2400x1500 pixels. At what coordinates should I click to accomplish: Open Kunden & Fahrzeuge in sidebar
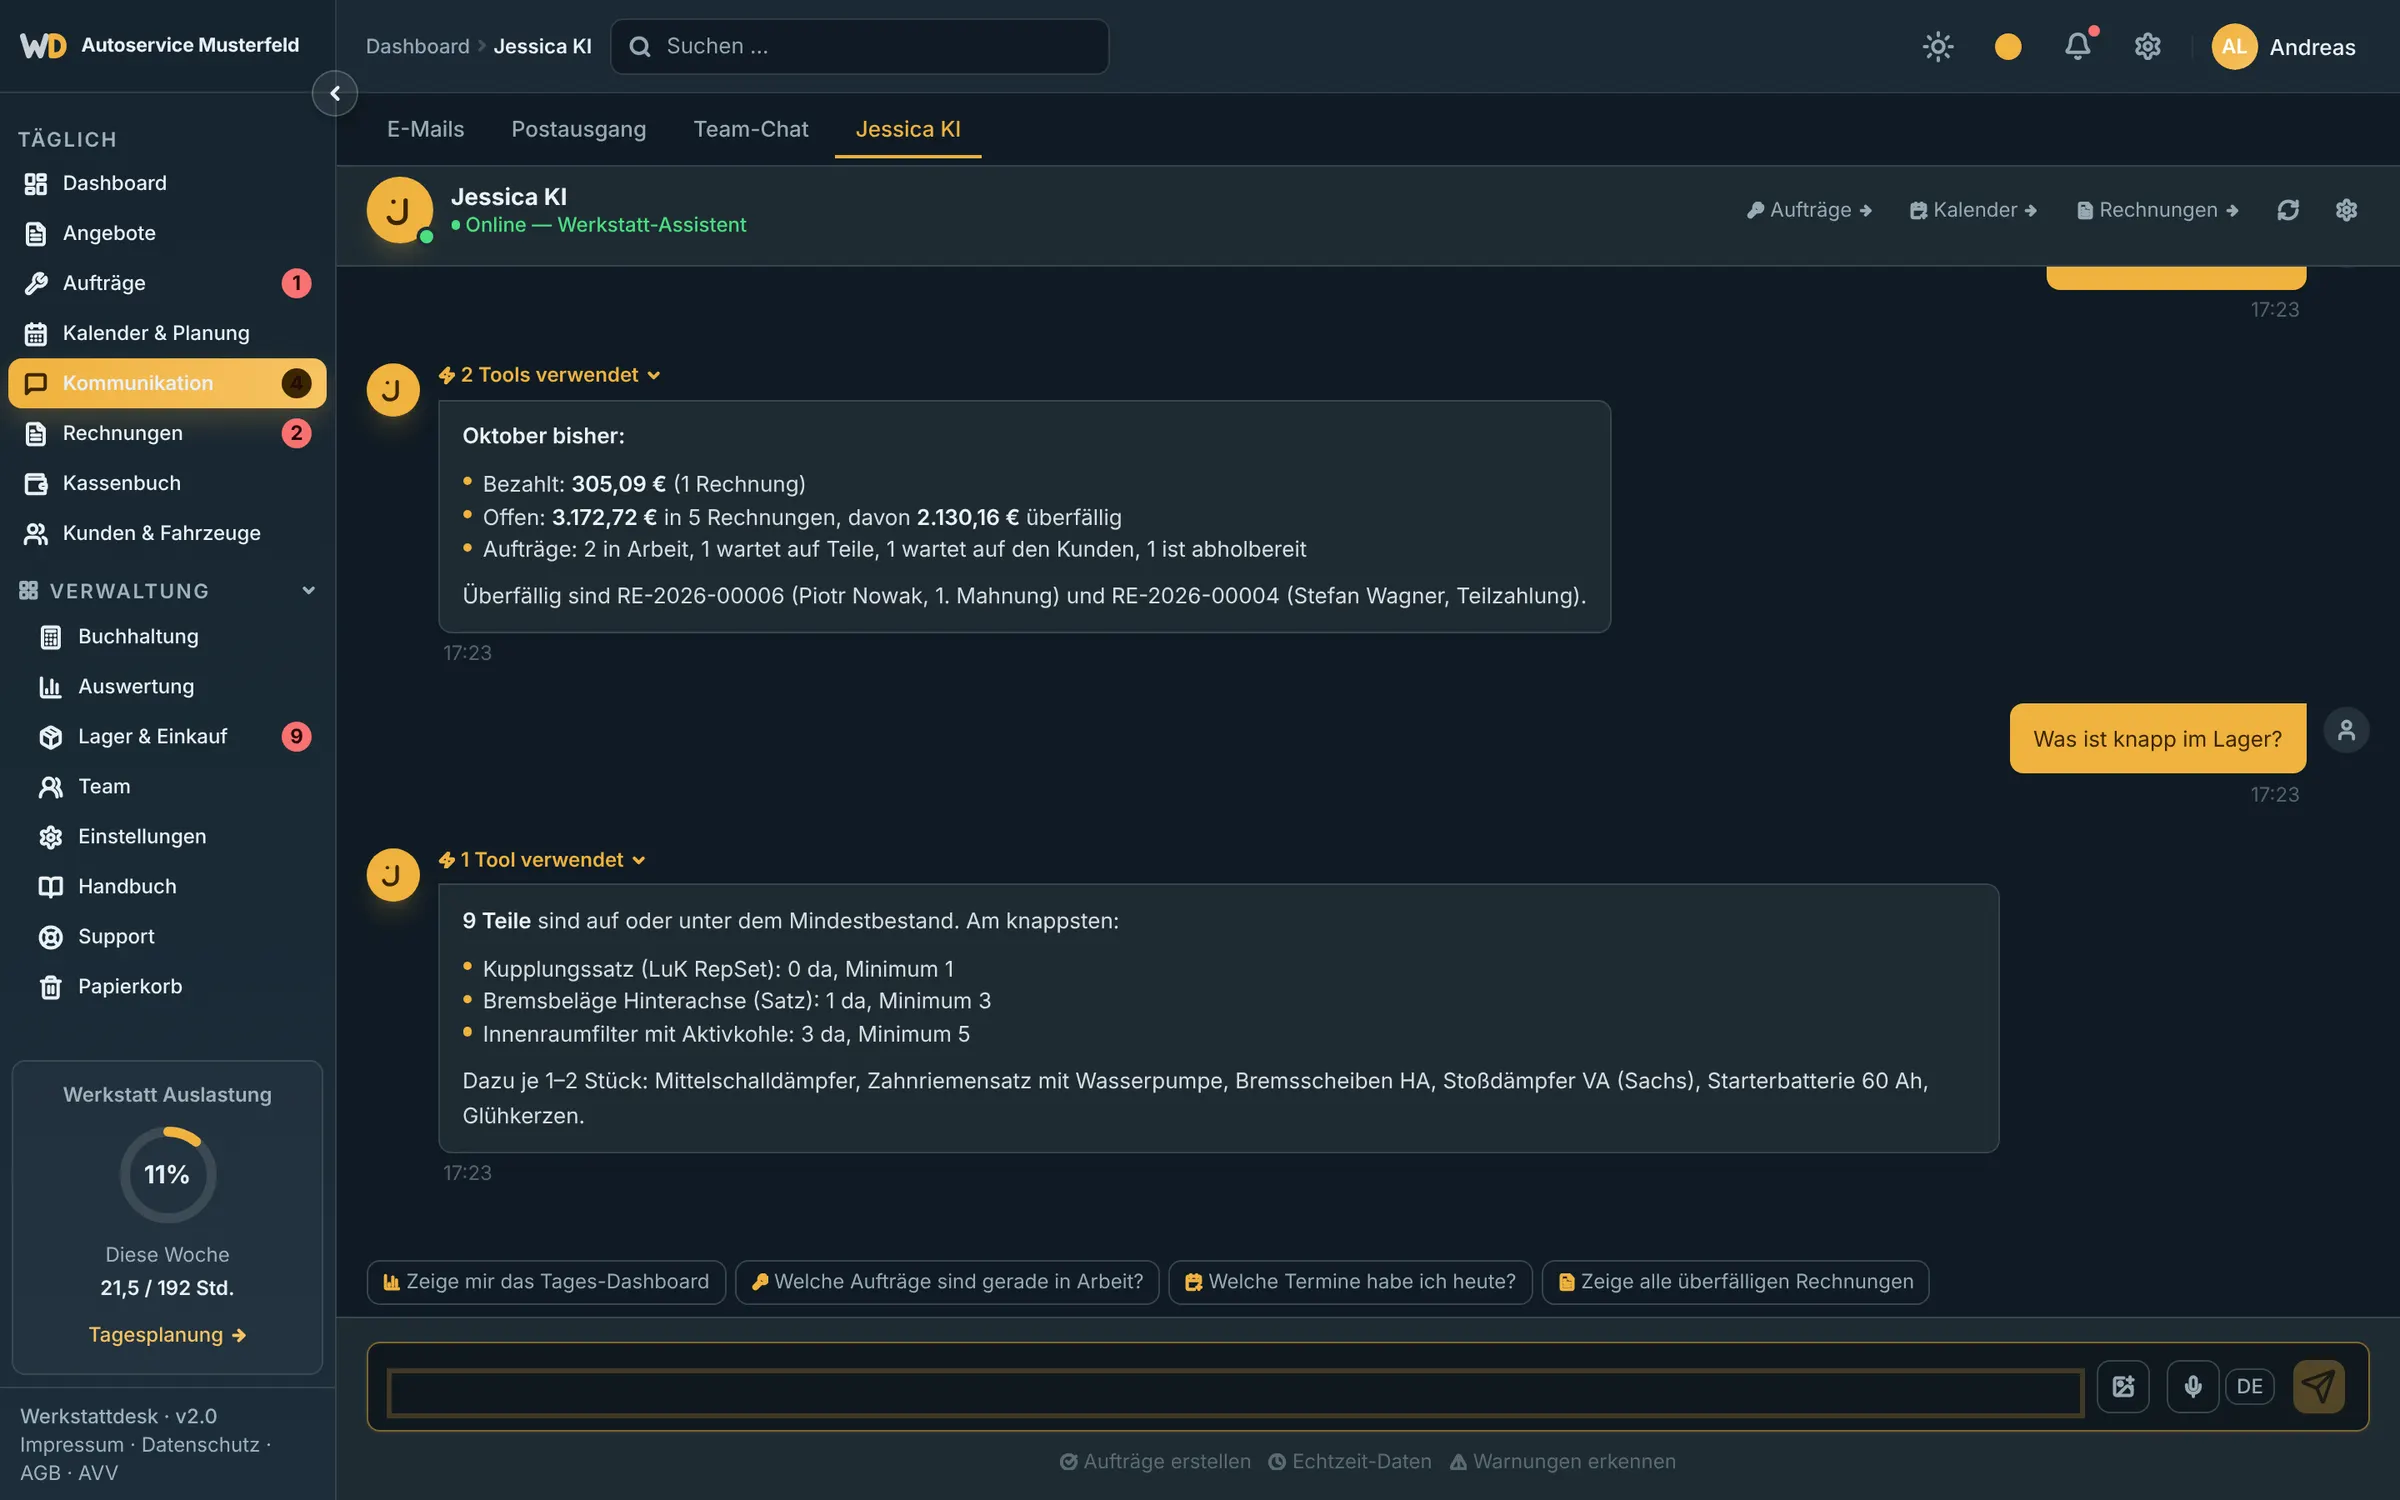pos(167,533)
